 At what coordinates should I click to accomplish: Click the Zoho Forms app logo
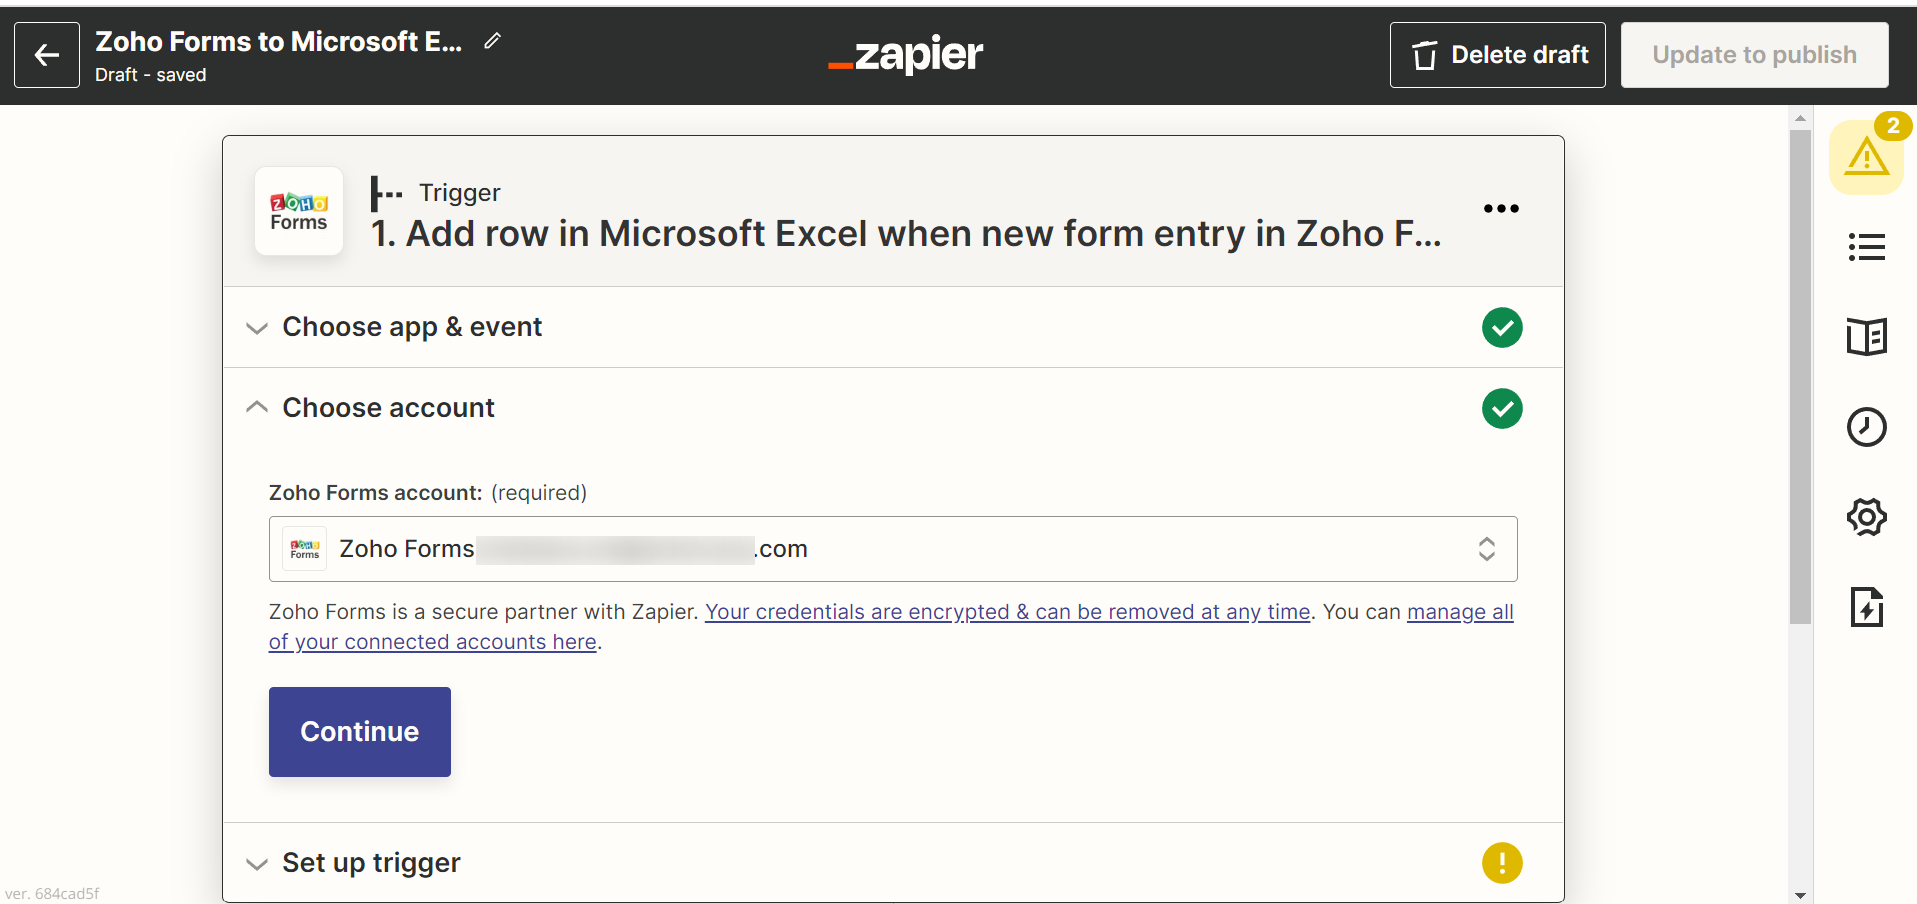[x=299, y=211]
